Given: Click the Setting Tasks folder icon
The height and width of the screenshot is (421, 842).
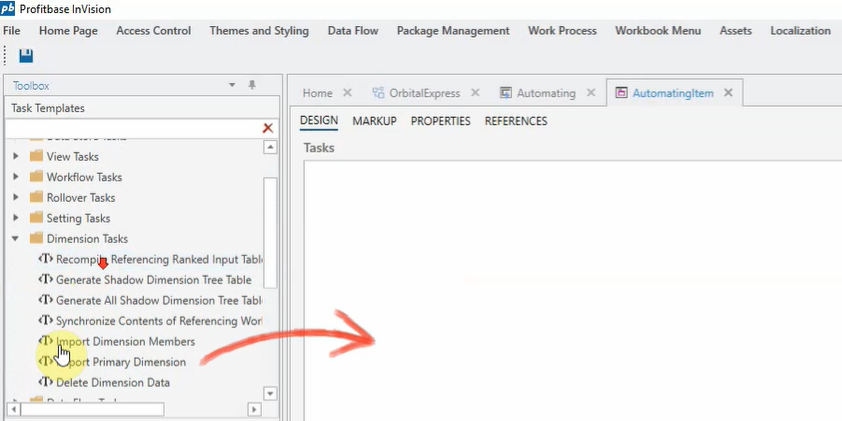Looking at the screenshot, I should pos(37,218).
